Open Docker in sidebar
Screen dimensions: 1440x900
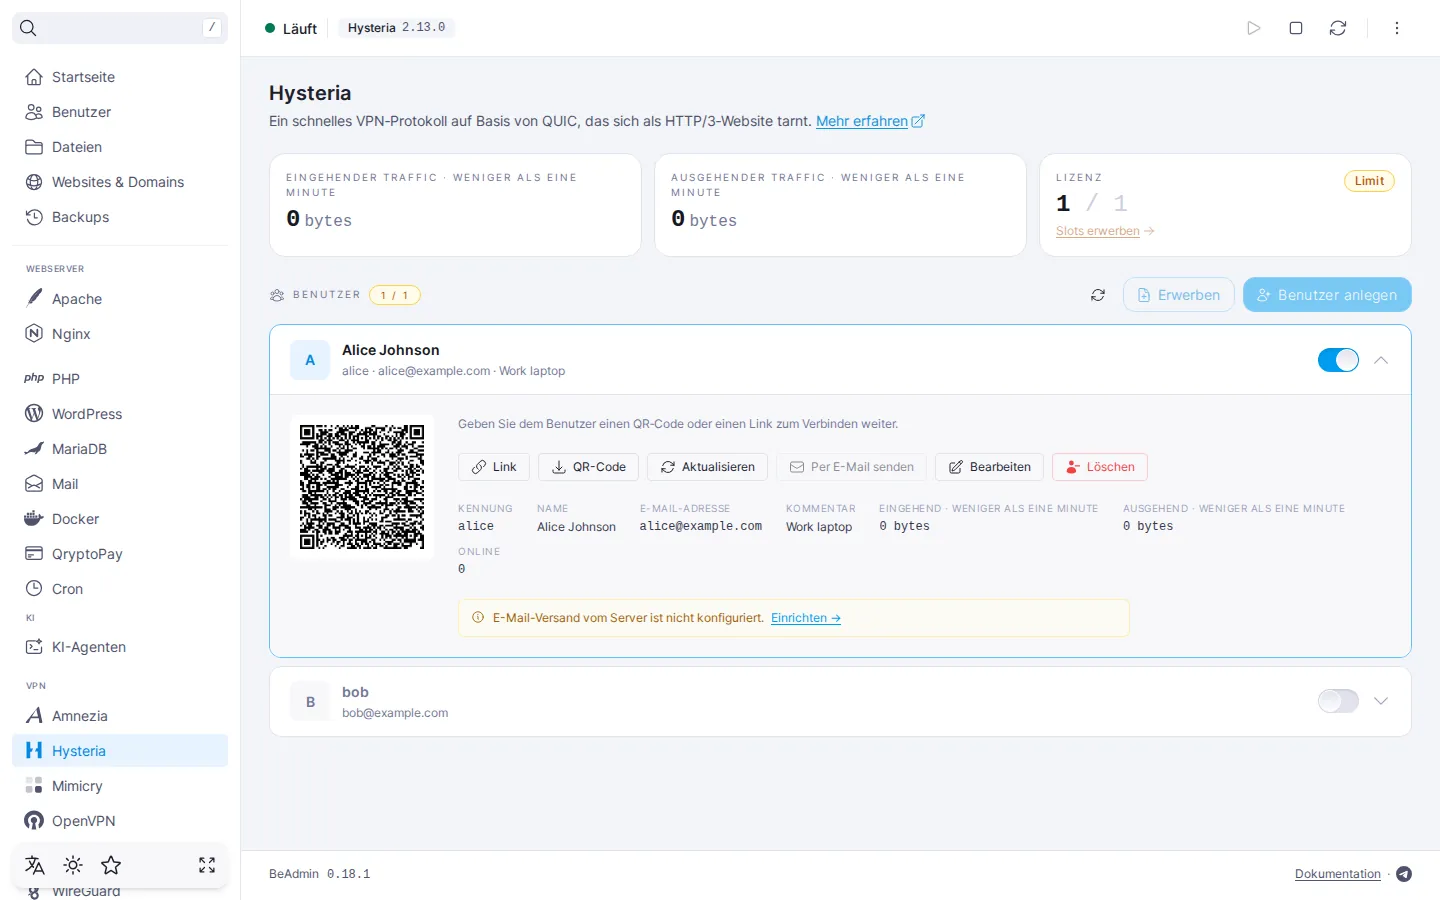(120, 519)
